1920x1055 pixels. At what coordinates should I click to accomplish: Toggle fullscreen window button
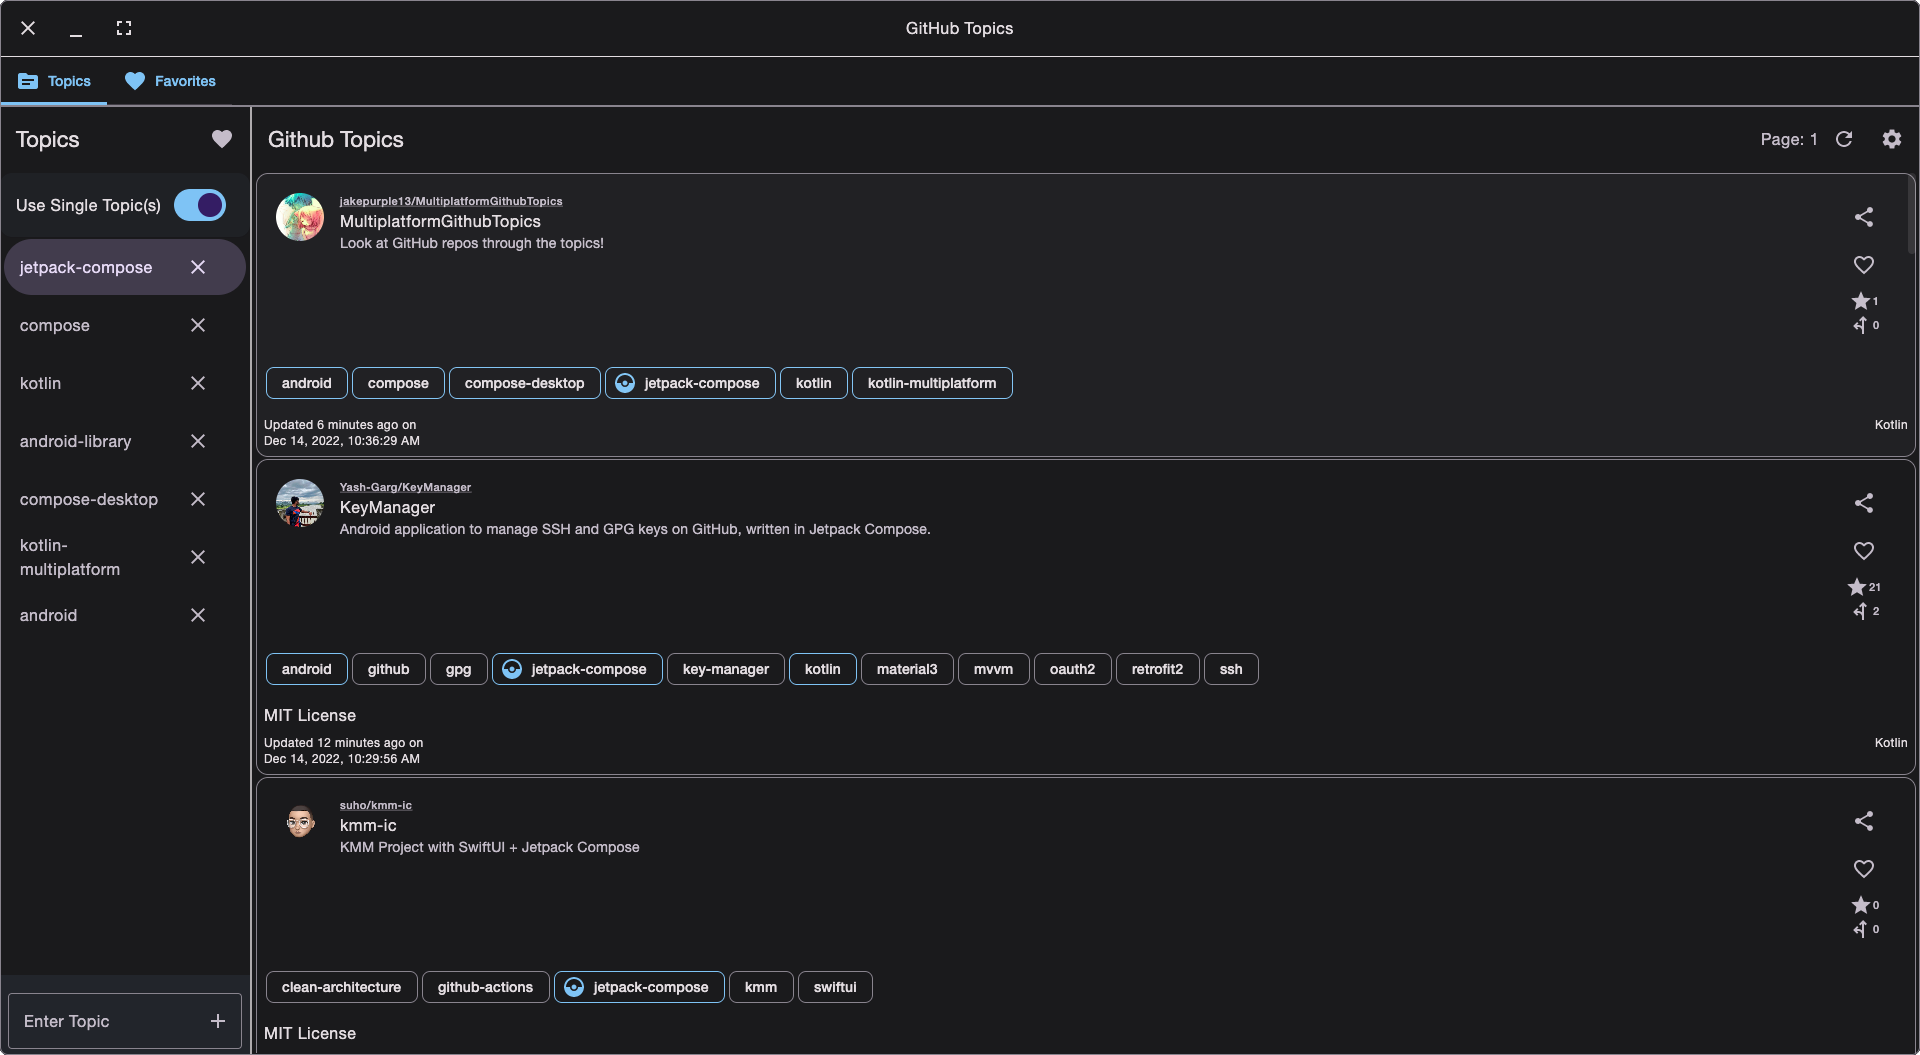tap(124, 28)
